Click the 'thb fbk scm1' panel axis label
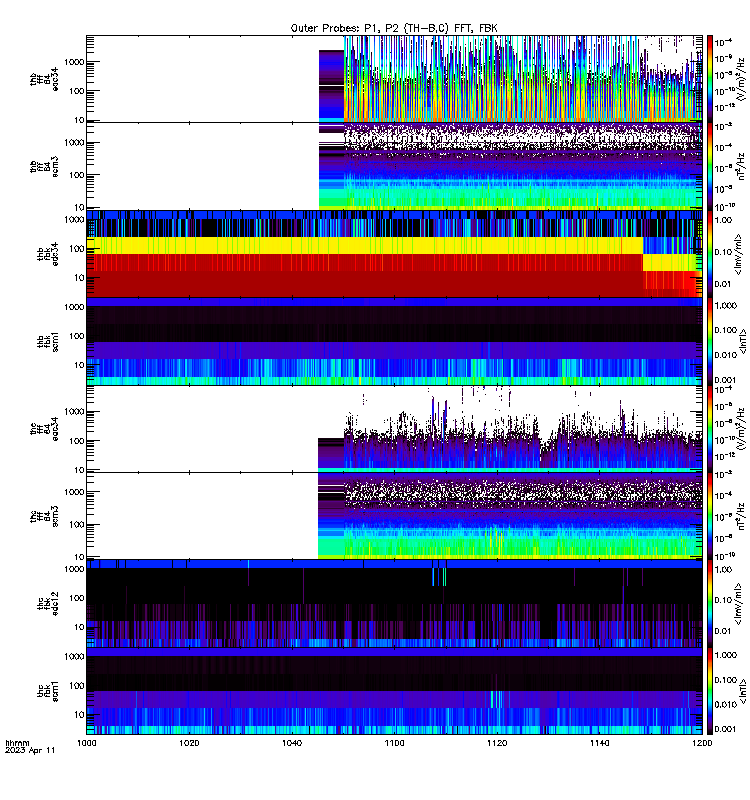Screen dimensions: 750x800 [48, 341]
